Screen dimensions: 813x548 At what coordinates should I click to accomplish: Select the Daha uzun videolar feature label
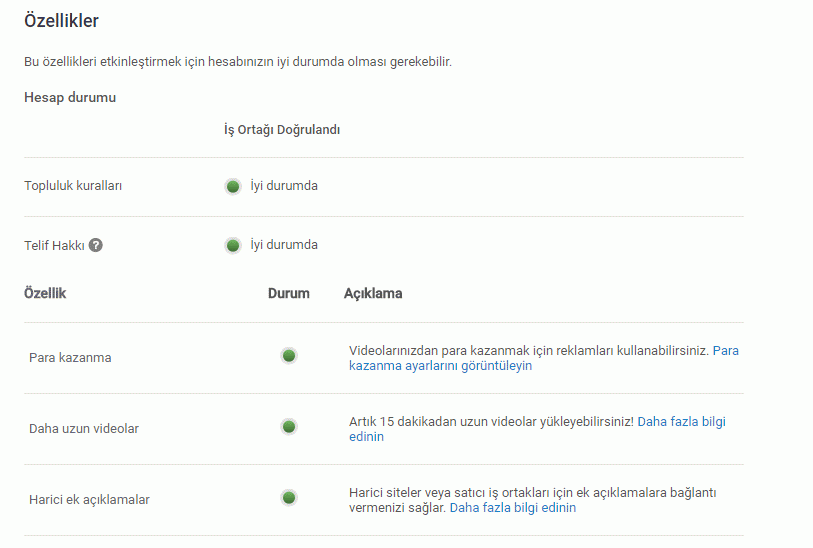pos(84,429)
